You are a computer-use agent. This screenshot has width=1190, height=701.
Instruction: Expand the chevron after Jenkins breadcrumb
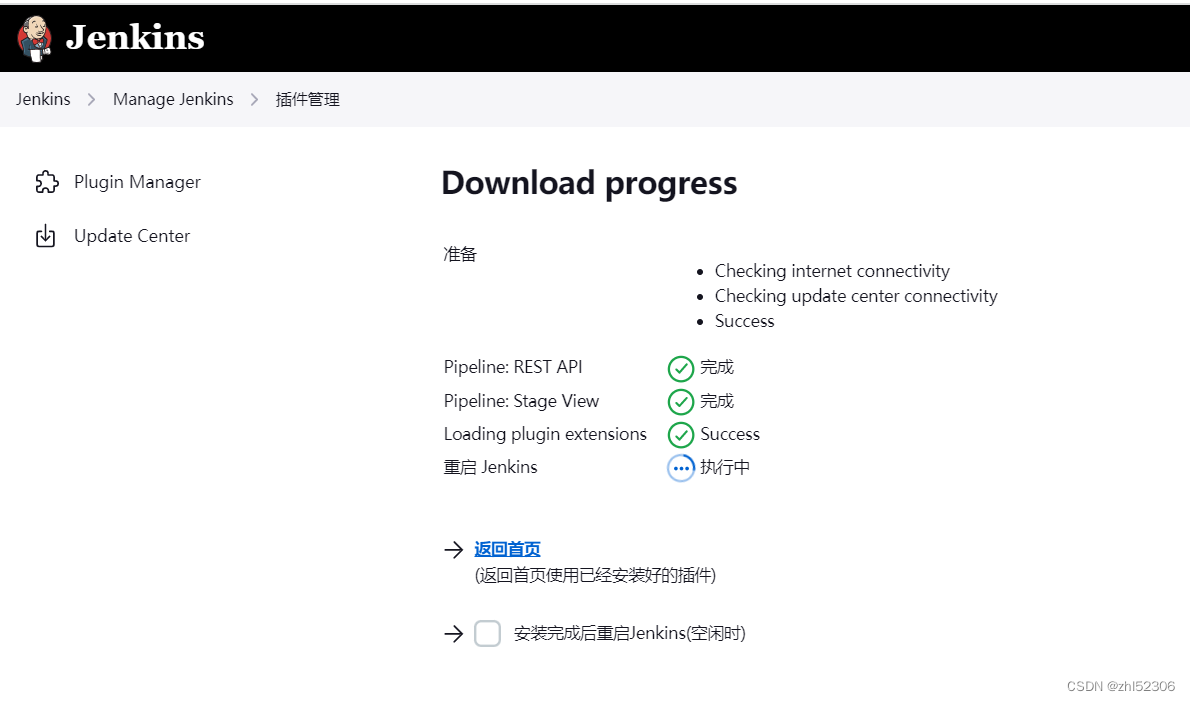pyautogui.click(x=91, y=99)
